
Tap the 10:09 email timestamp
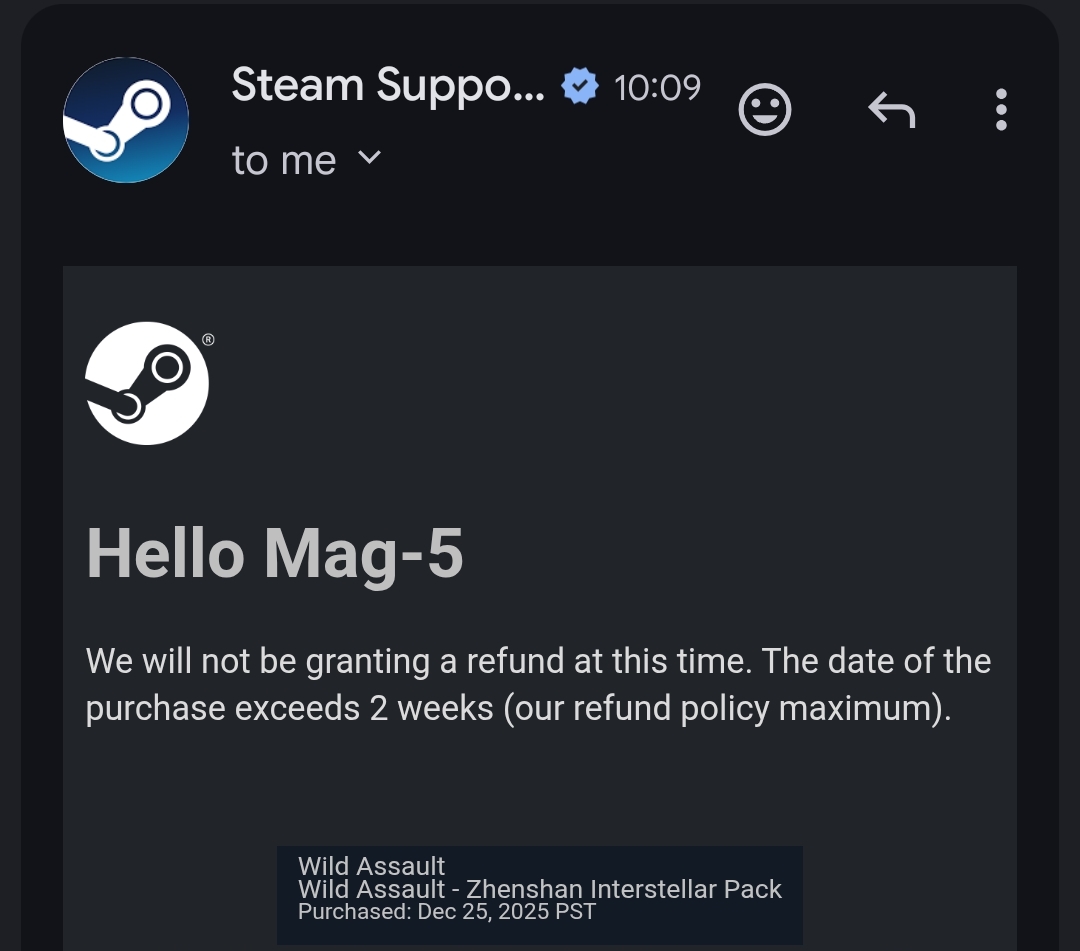pyautogui.click(x=657, y=88)
